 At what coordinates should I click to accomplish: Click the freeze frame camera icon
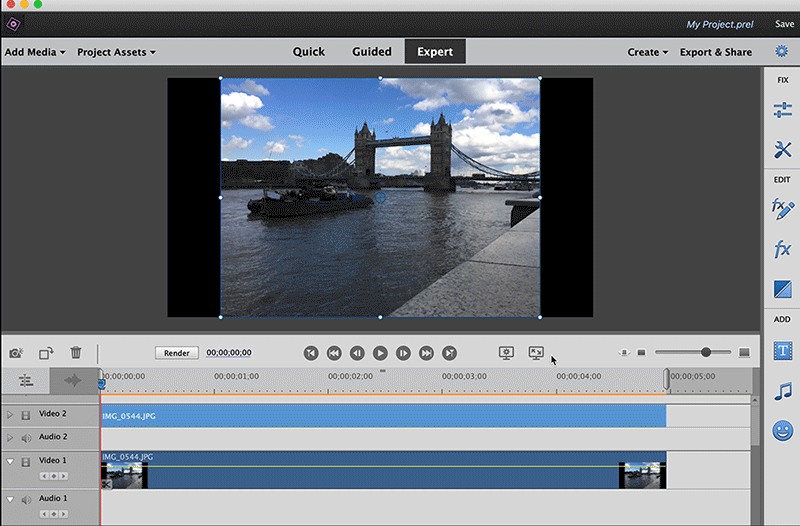tap(16, 353)
